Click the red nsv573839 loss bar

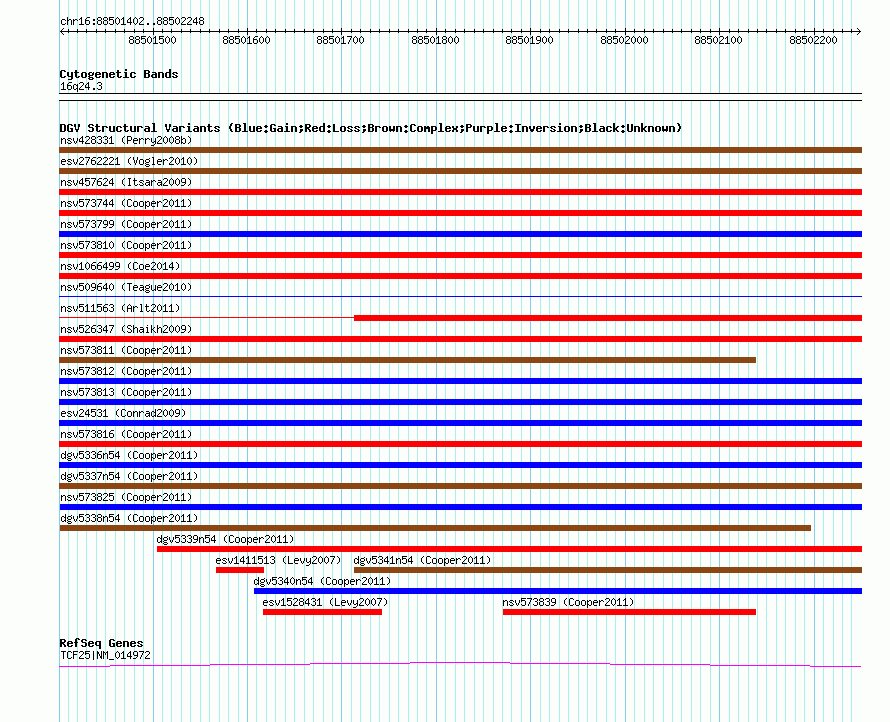[629, 612]
